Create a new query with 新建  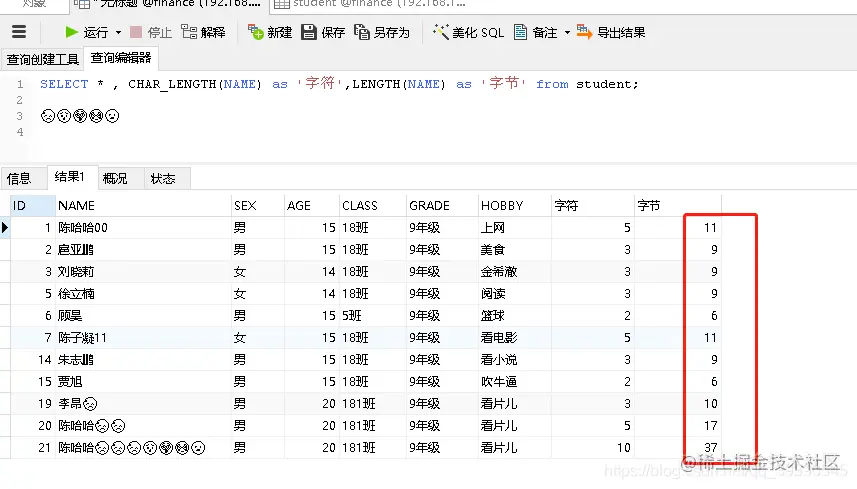270,32
